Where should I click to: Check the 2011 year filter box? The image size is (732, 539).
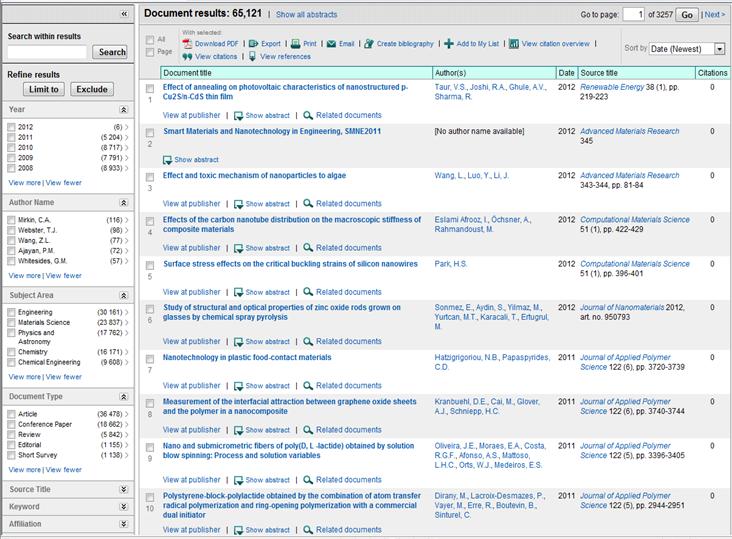[x=12, y=137]
